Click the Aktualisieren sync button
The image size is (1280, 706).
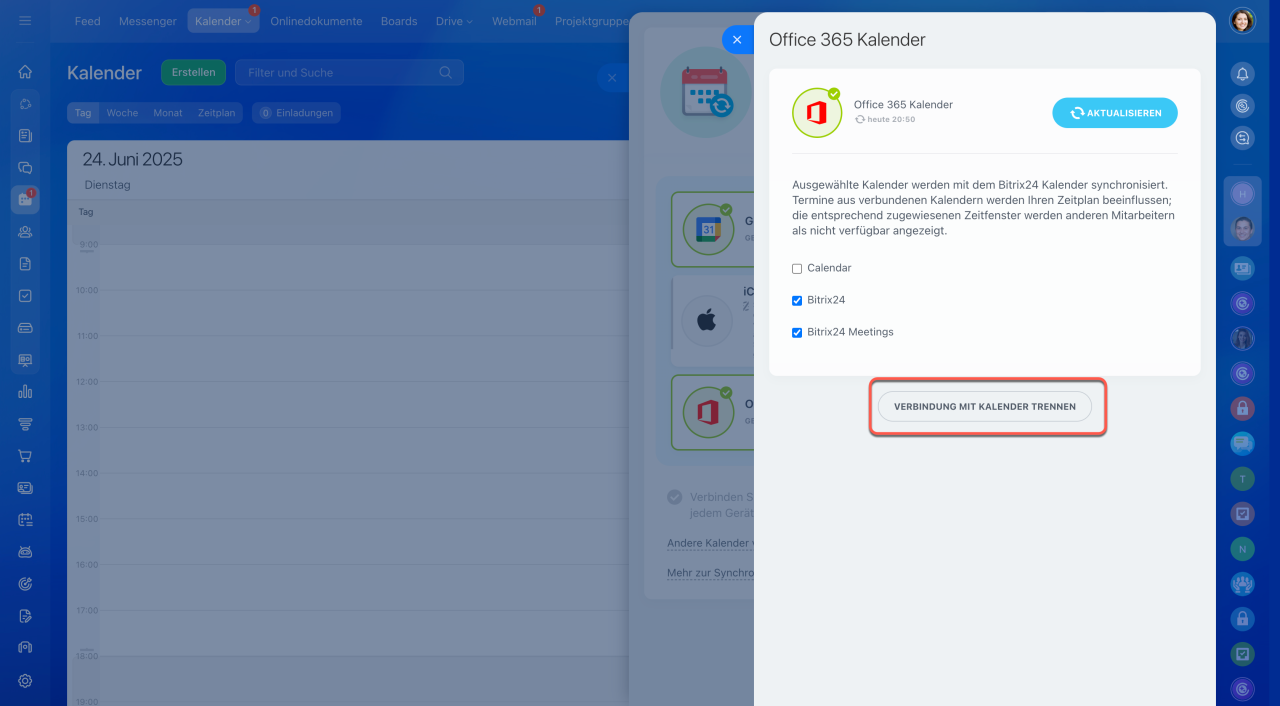tap(1115, 113)
